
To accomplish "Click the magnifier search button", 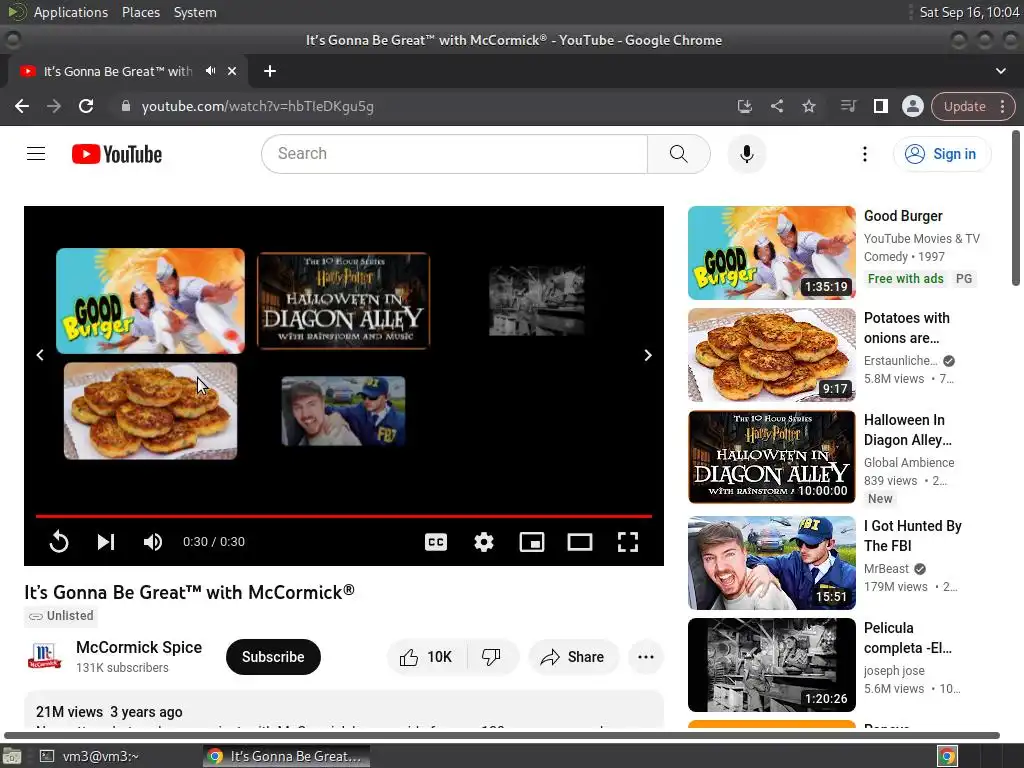I will click(679, 154).
